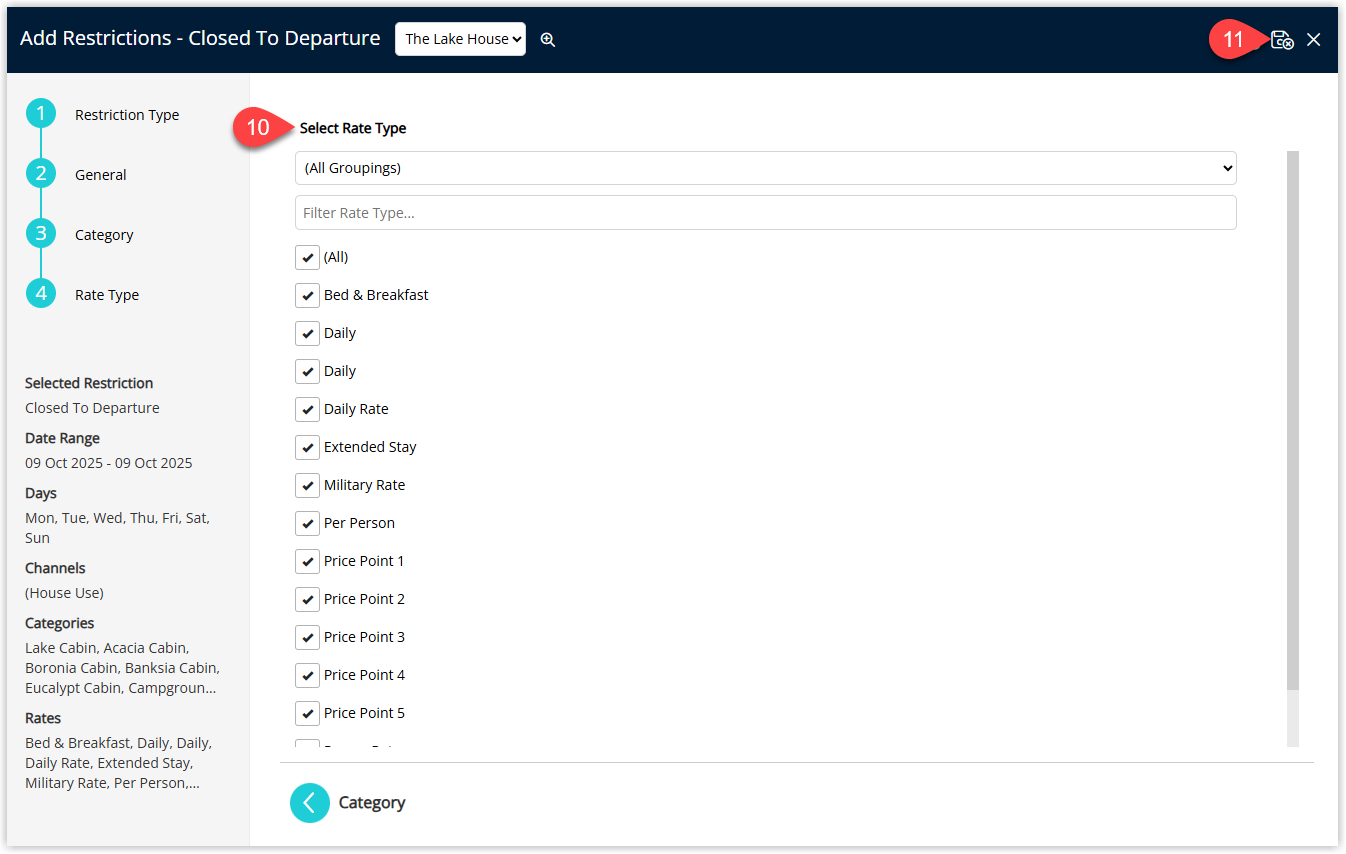Expand the (All Groupings) dropdown
The width and height of the screenshot is (1346, 854).
[x=765, y=168]
